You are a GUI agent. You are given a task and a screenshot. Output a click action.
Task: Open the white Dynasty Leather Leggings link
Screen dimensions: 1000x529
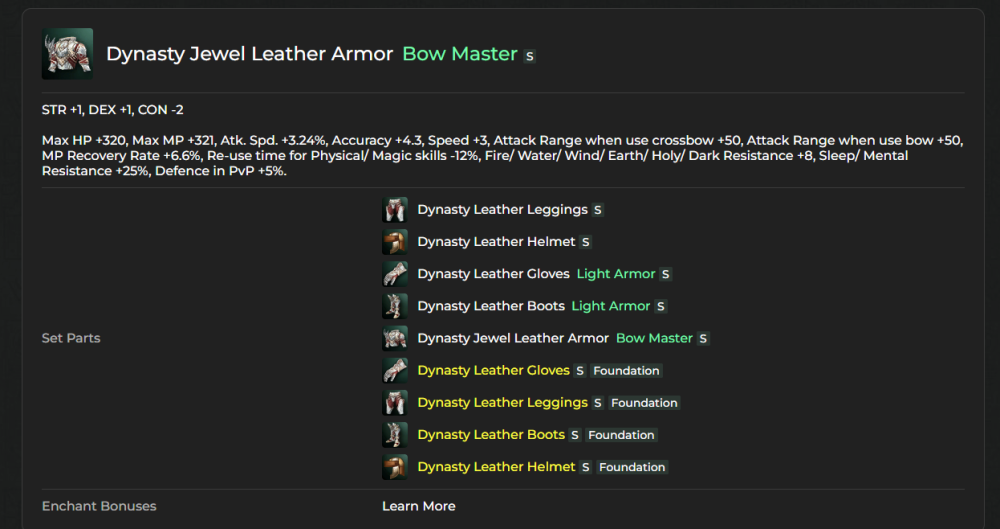[502, 210]
